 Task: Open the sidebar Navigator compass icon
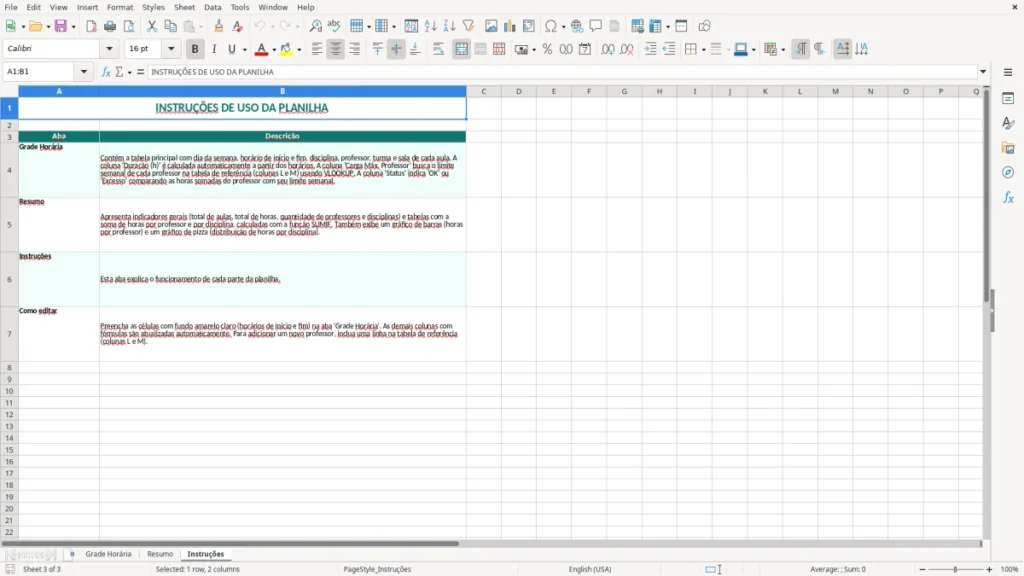[x=1008, y=172]
